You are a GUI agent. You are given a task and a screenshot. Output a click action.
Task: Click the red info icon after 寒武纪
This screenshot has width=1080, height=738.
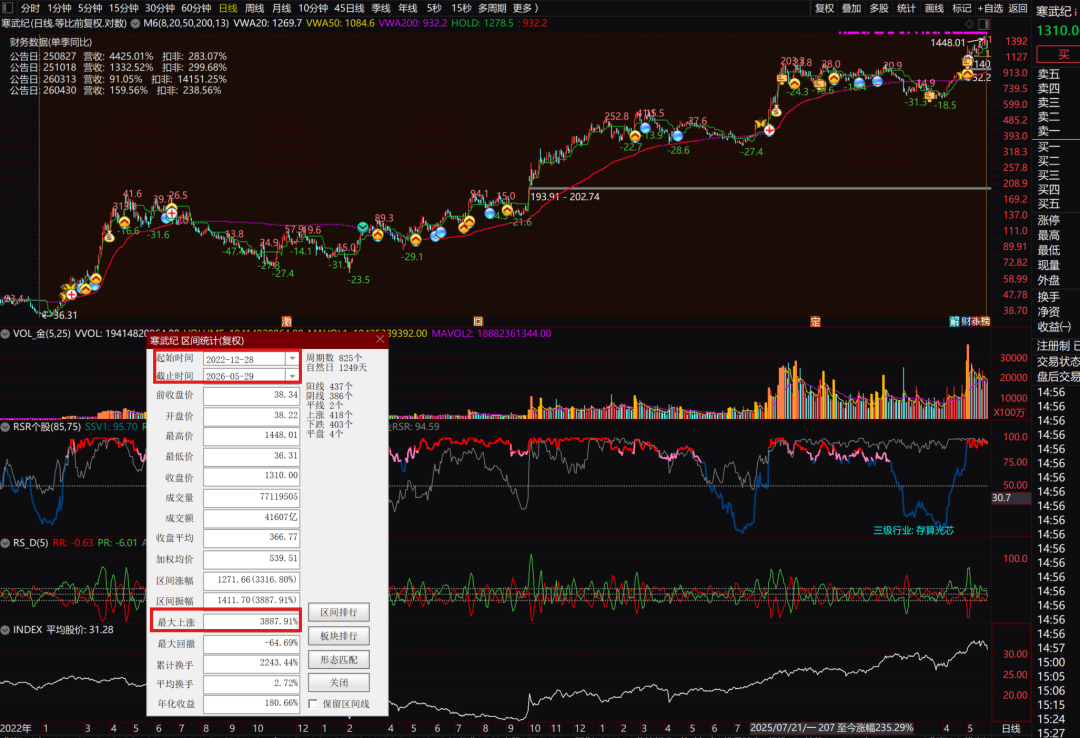click(1074, 10)
